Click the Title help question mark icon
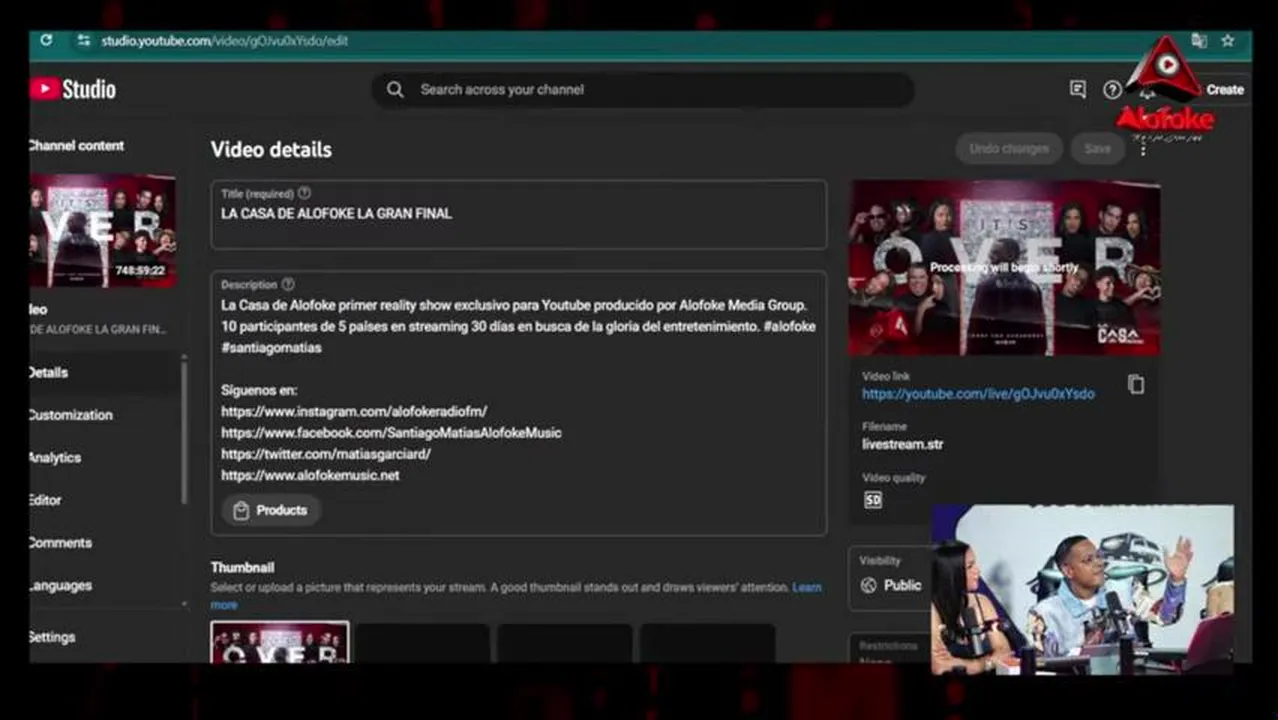1278x720 pixels. pos(305,193)
